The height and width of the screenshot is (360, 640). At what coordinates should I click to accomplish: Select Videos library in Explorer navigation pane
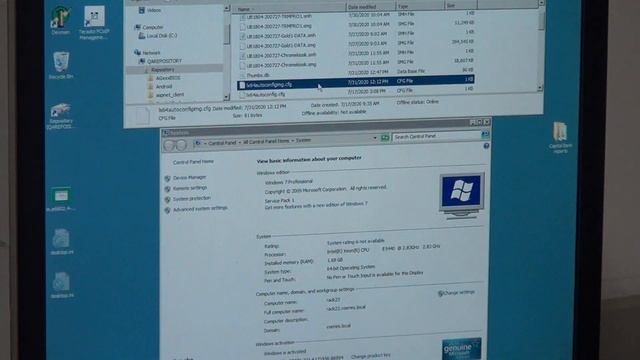tap(150, 10)
